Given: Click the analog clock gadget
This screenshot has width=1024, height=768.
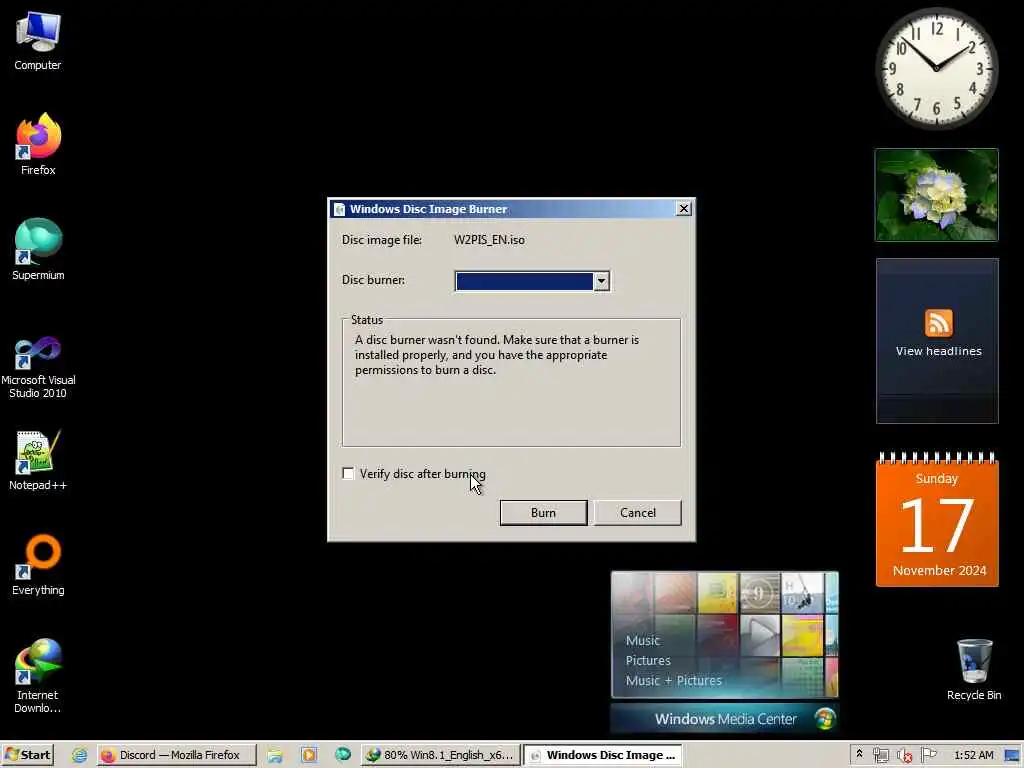Looking at the screenshot, I should 936,68.
